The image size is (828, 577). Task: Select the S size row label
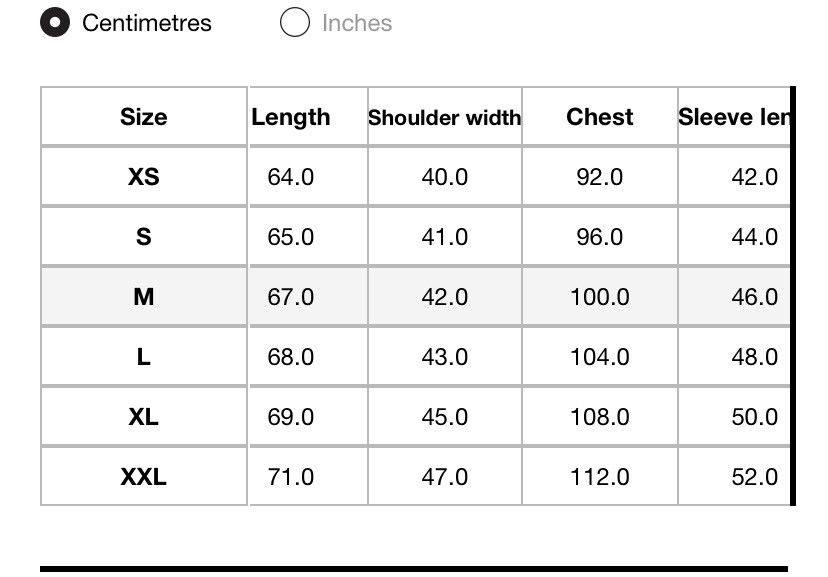144,237
